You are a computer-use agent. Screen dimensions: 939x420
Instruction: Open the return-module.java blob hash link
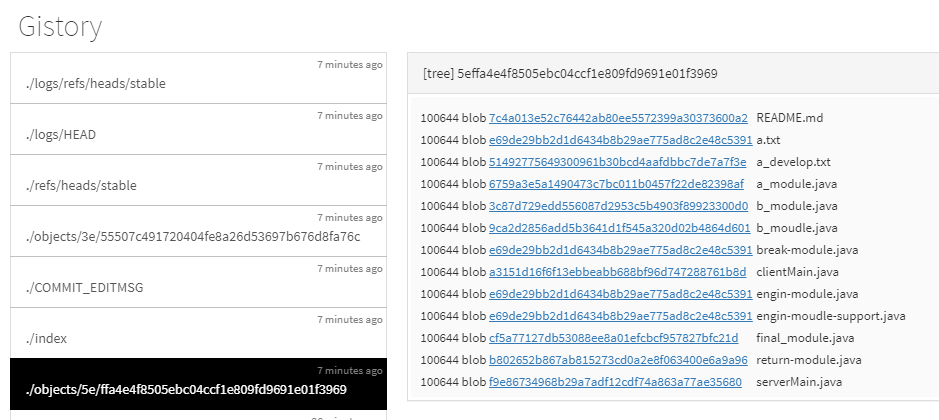pos(618,360)
